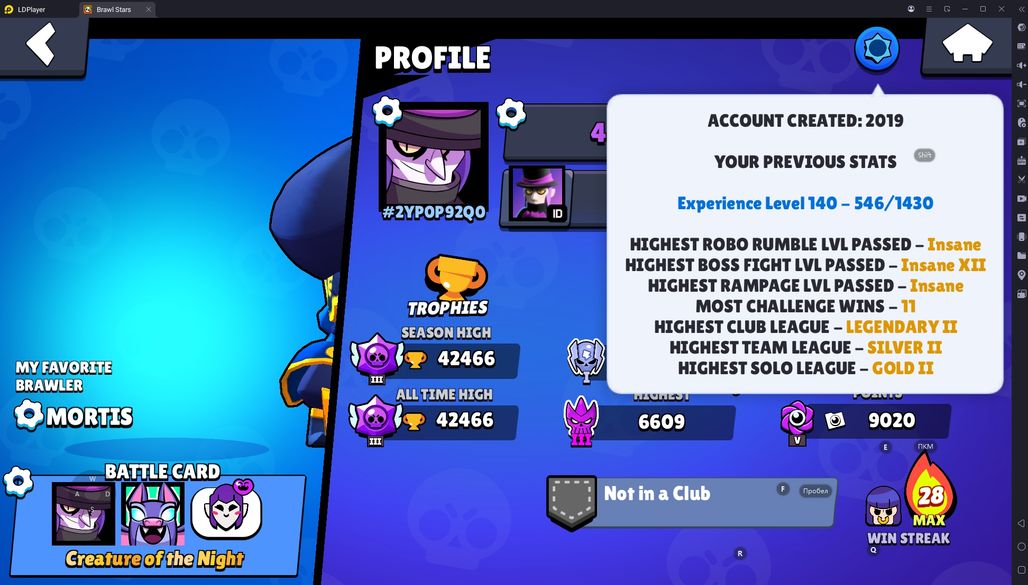Switch to the Brawl Stars tab
The height and width of the screenshot is (585, 1028).
click(113, 9)
